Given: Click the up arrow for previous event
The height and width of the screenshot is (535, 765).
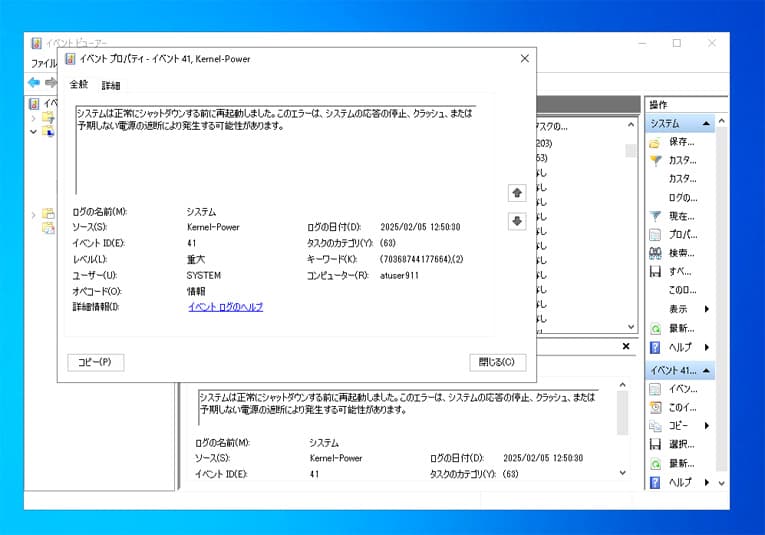Looking at the screenshot, I should [x=517, y=192].
